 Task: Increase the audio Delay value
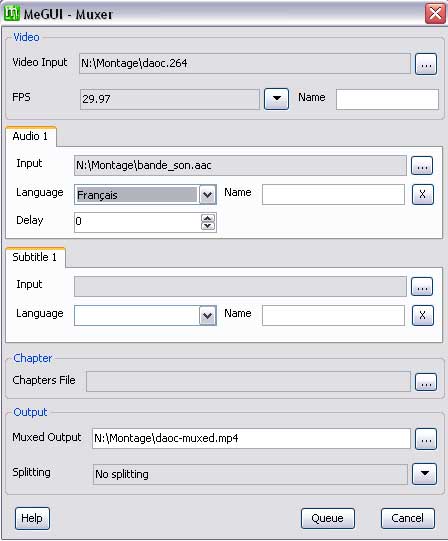(208, 218)
